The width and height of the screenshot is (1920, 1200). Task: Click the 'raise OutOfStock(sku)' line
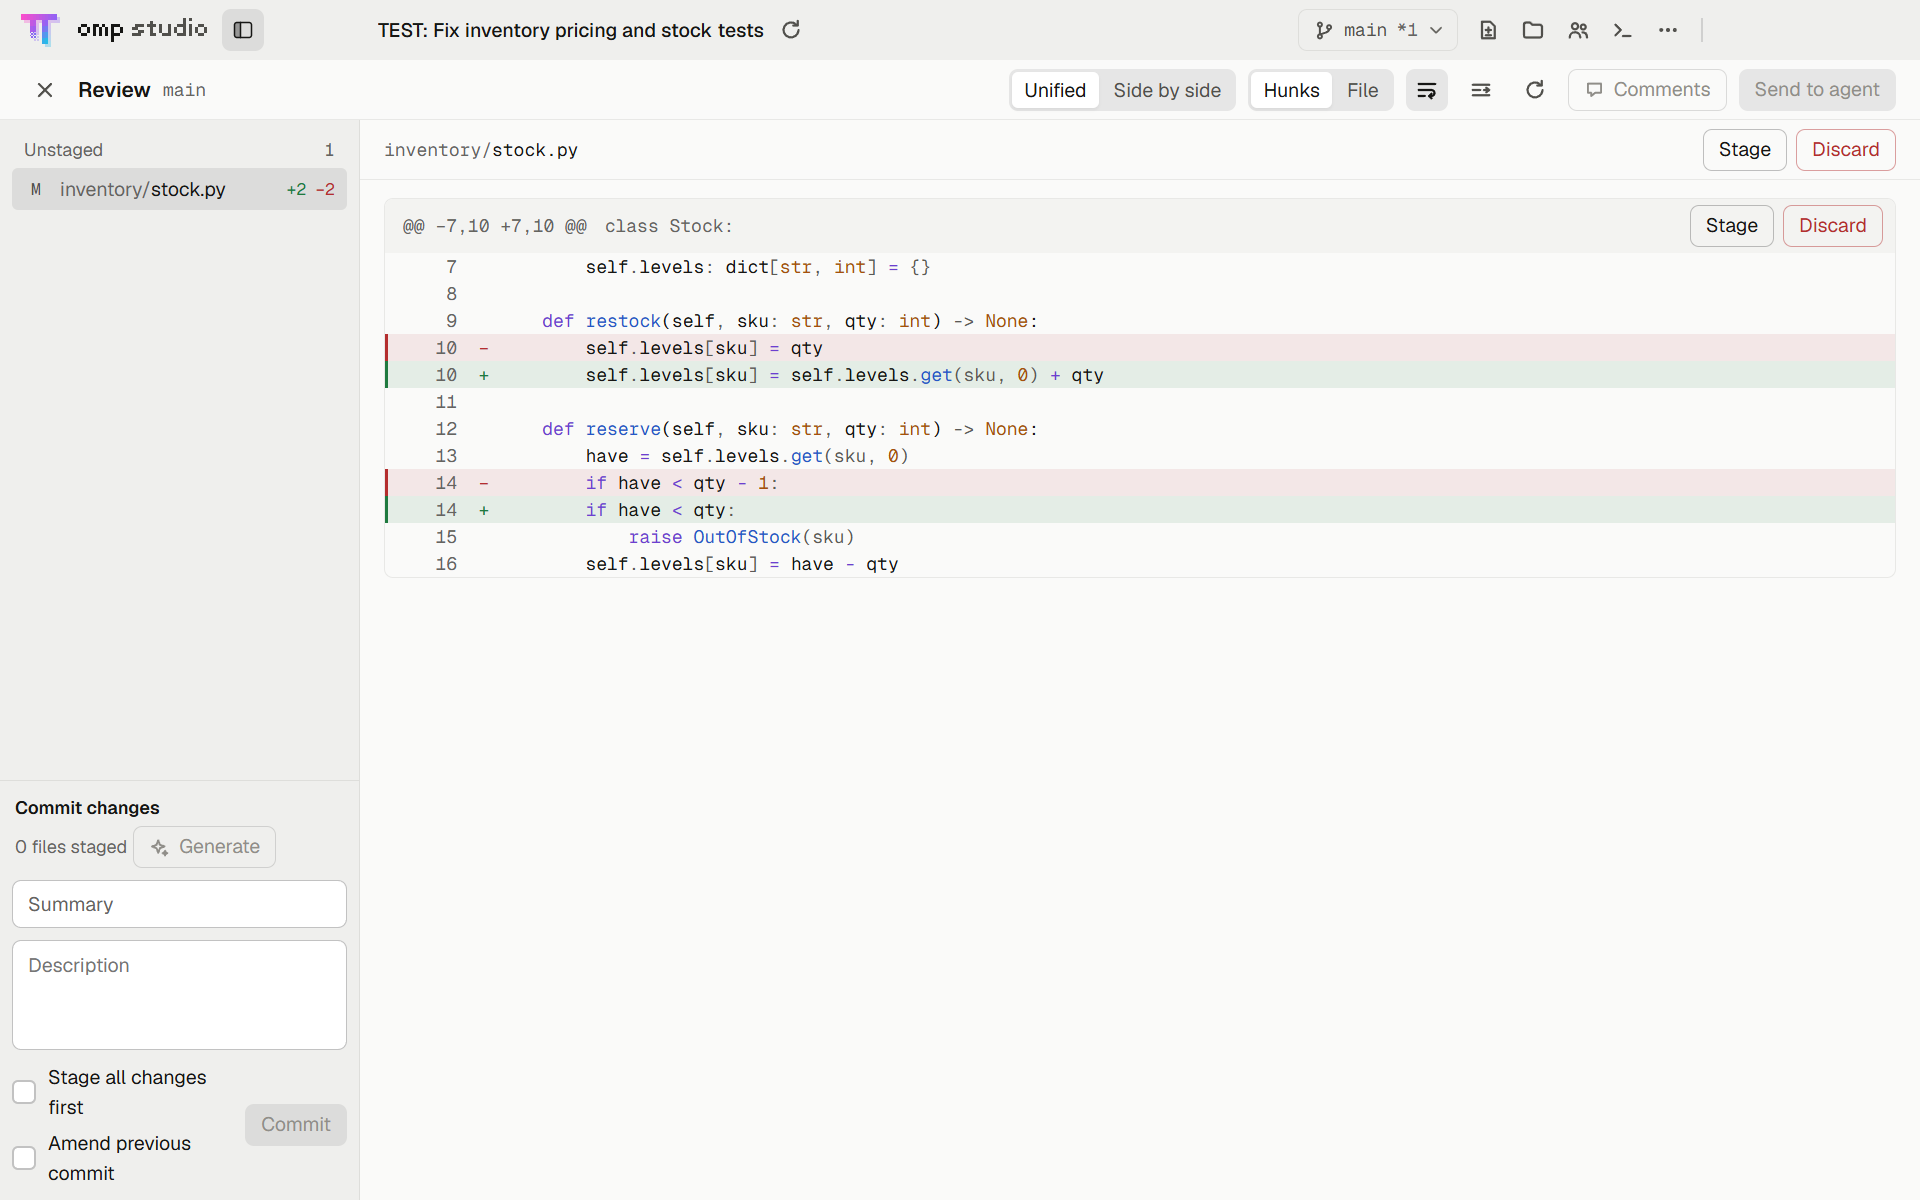tap(1140, 537)
